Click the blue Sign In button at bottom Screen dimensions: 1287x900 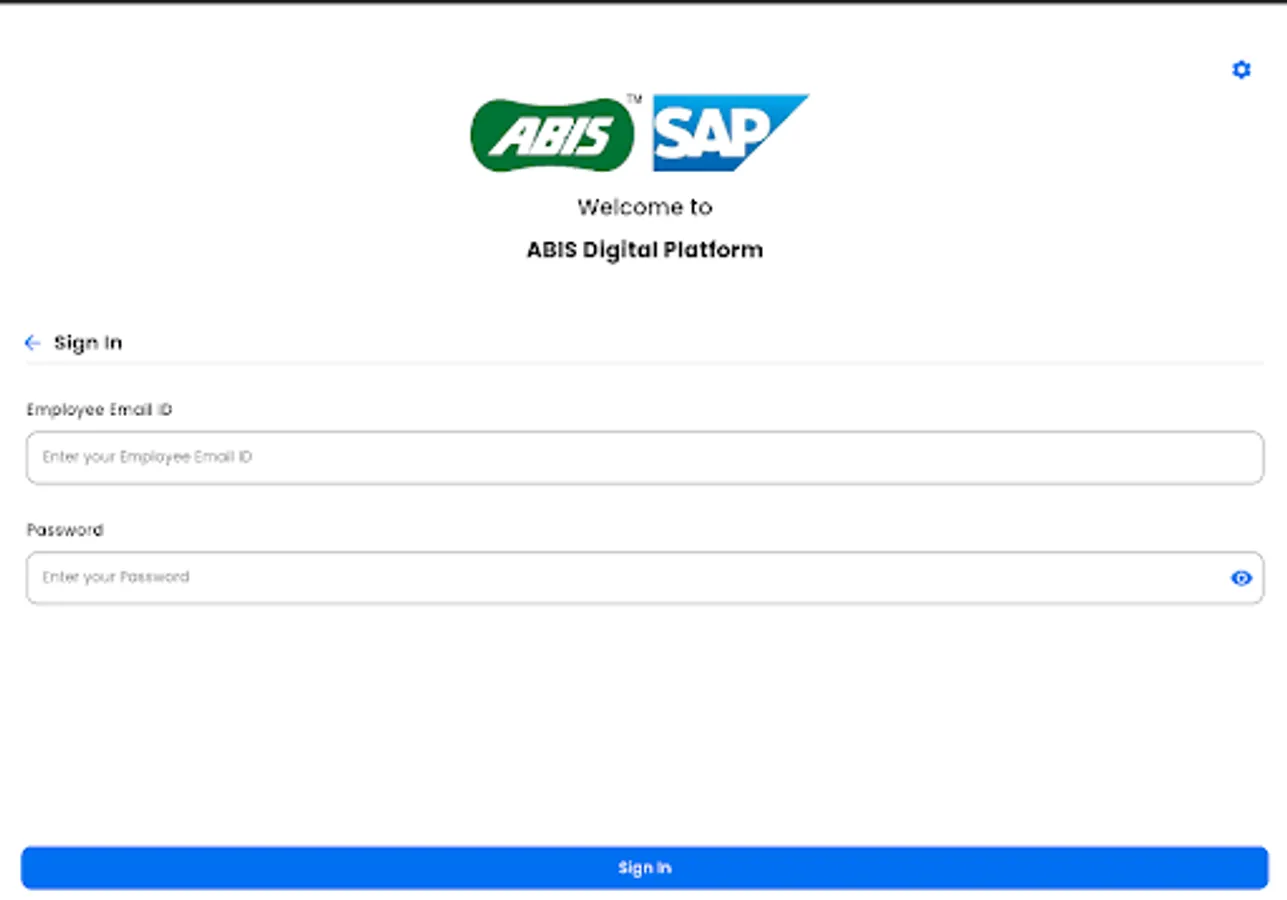click(x=645, y=867)
